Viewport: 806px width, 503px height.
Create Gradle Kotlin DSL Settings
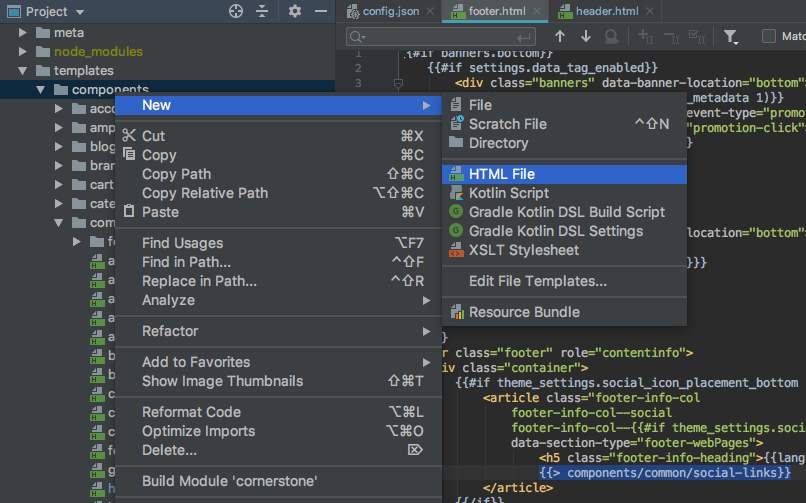click(x=564, y=231)
